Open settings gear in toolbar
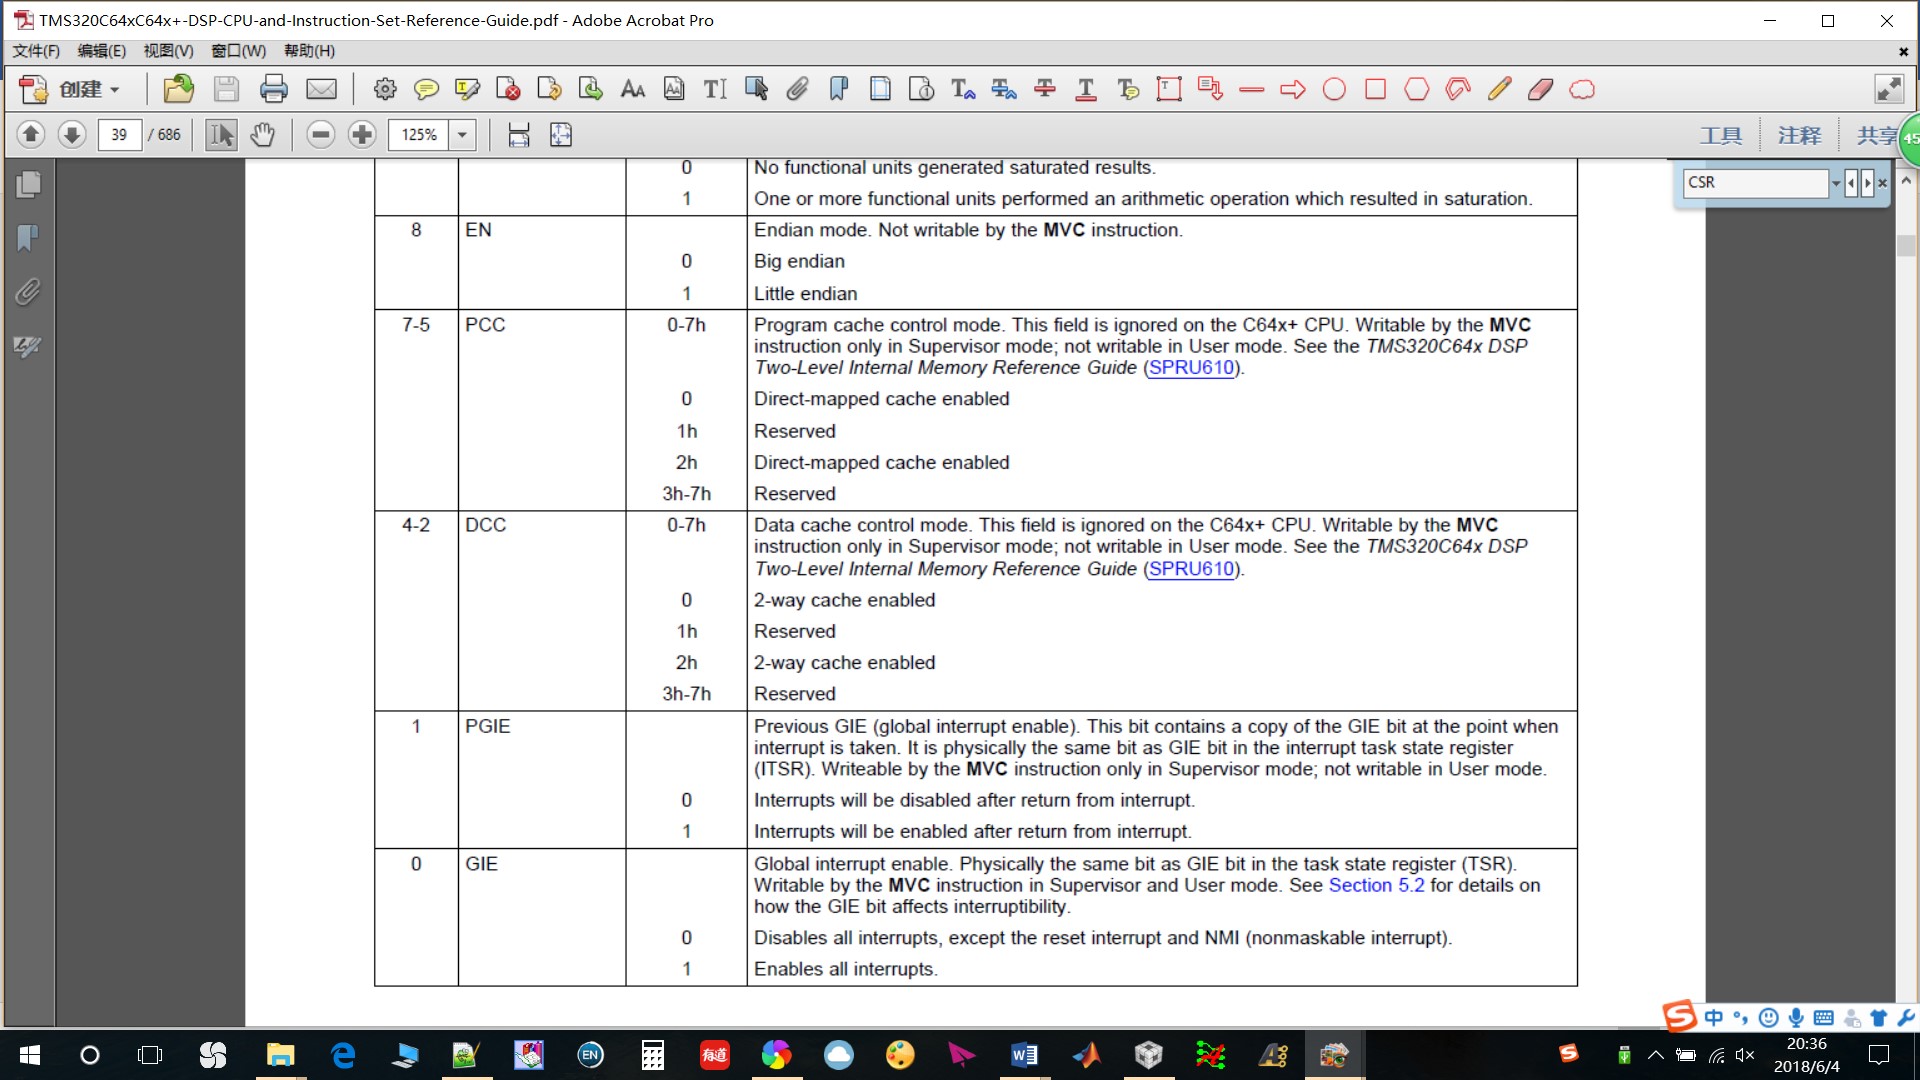The image size is (1920, 1080). [385, 90]
